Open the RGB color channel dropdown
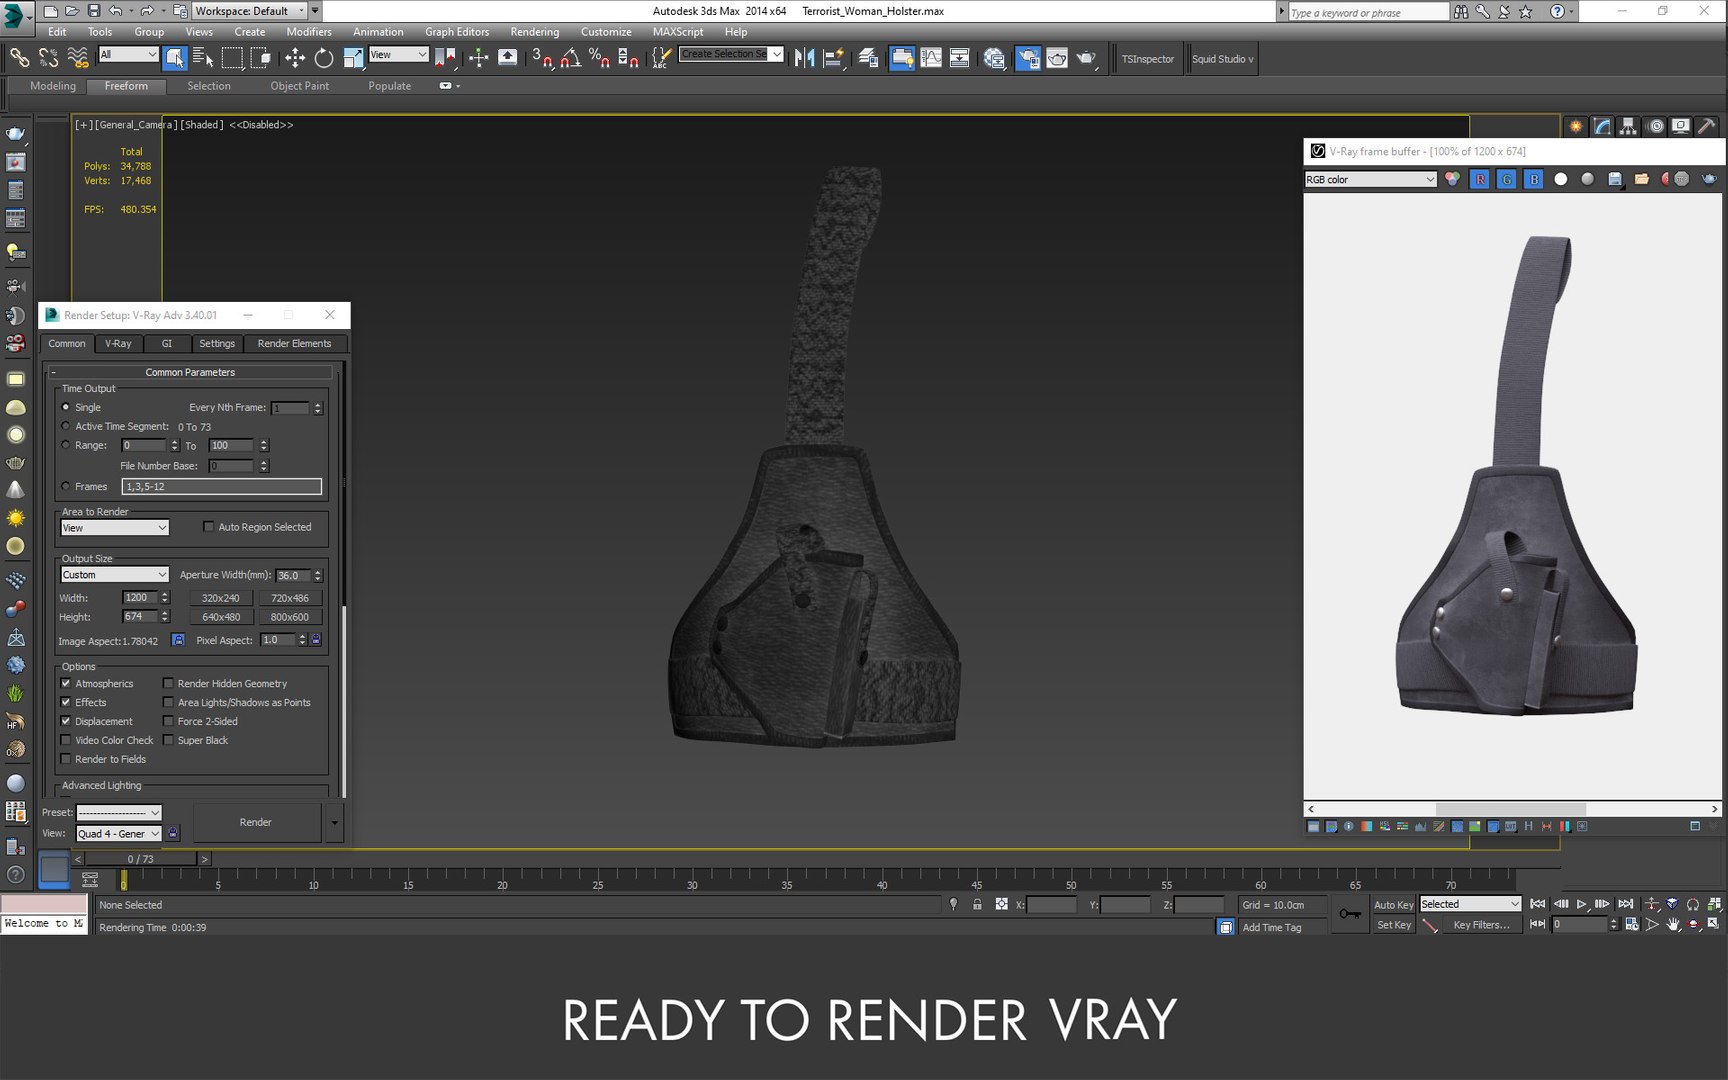The height and width of the screenshot is (1080, 1728). pyautogui.click(x=1370, y=179)
